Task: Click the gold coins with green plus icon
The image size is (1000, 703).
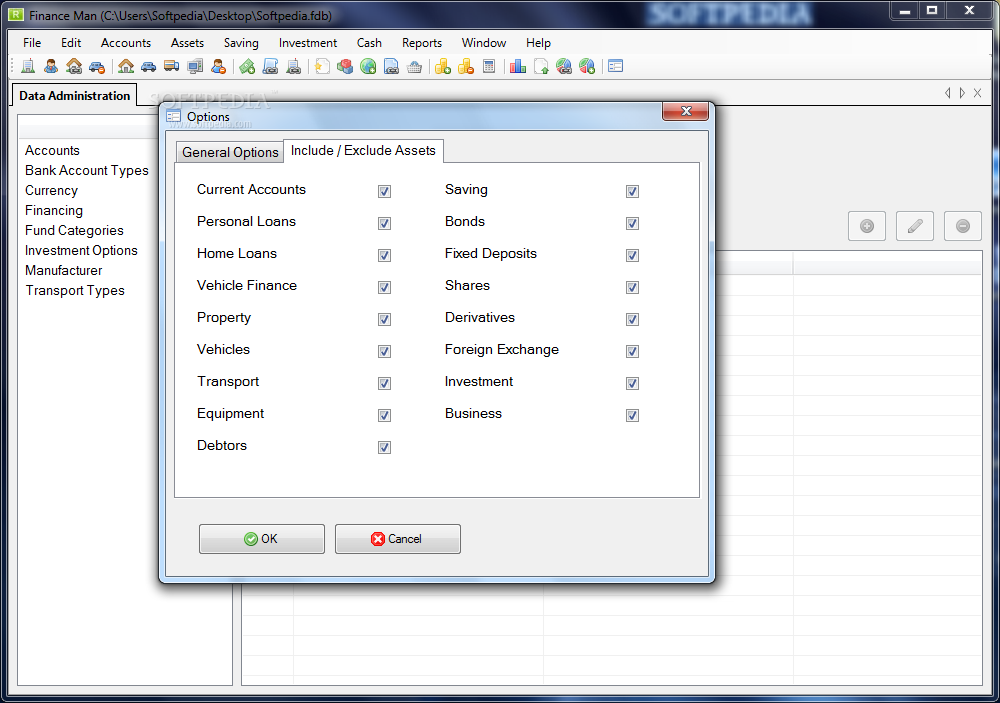Action: click(x=443, y=66)
